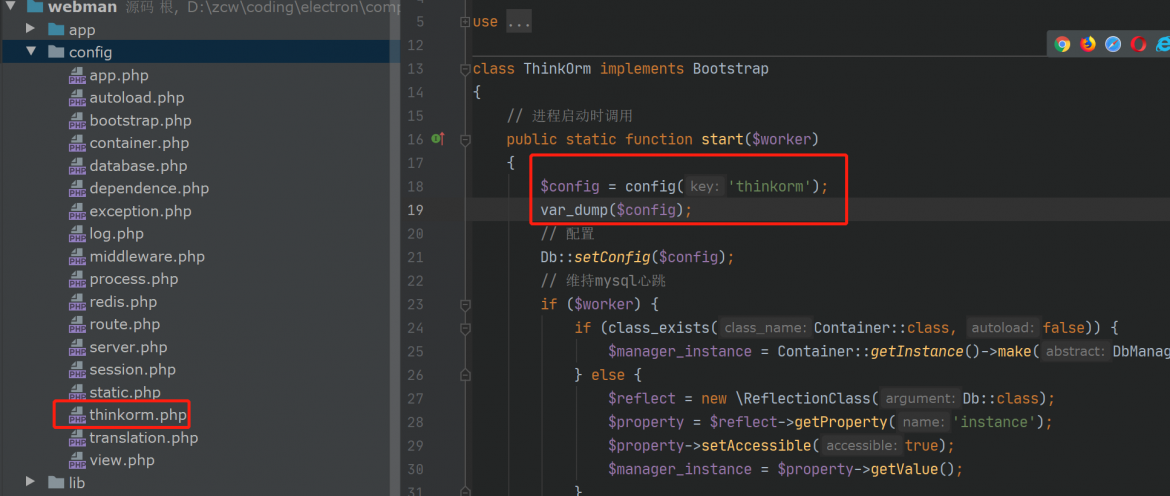Screen dimensions: 1170x496
Task: Click the 'autoload:' parameter hint on line 24
Action: point(1004,328)
